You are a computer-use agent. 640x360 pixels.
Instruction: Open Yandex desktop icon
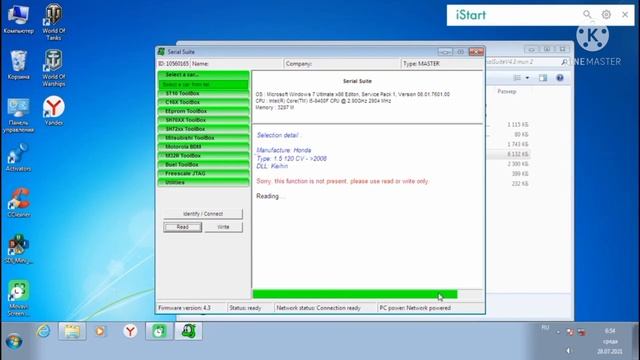[x=53, y=111]
